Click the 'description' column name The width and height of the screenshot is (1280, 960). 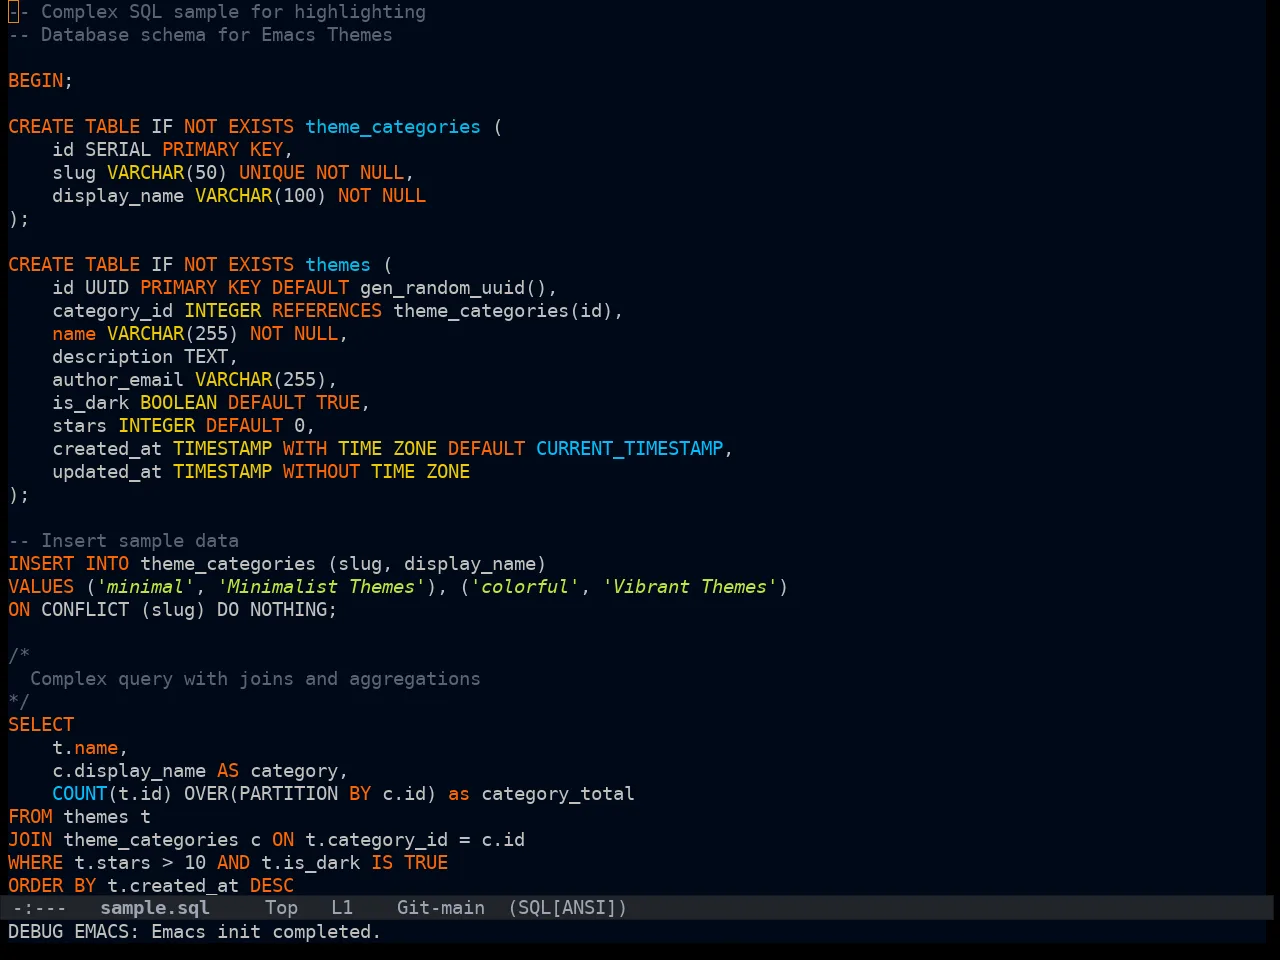point(113,357)
